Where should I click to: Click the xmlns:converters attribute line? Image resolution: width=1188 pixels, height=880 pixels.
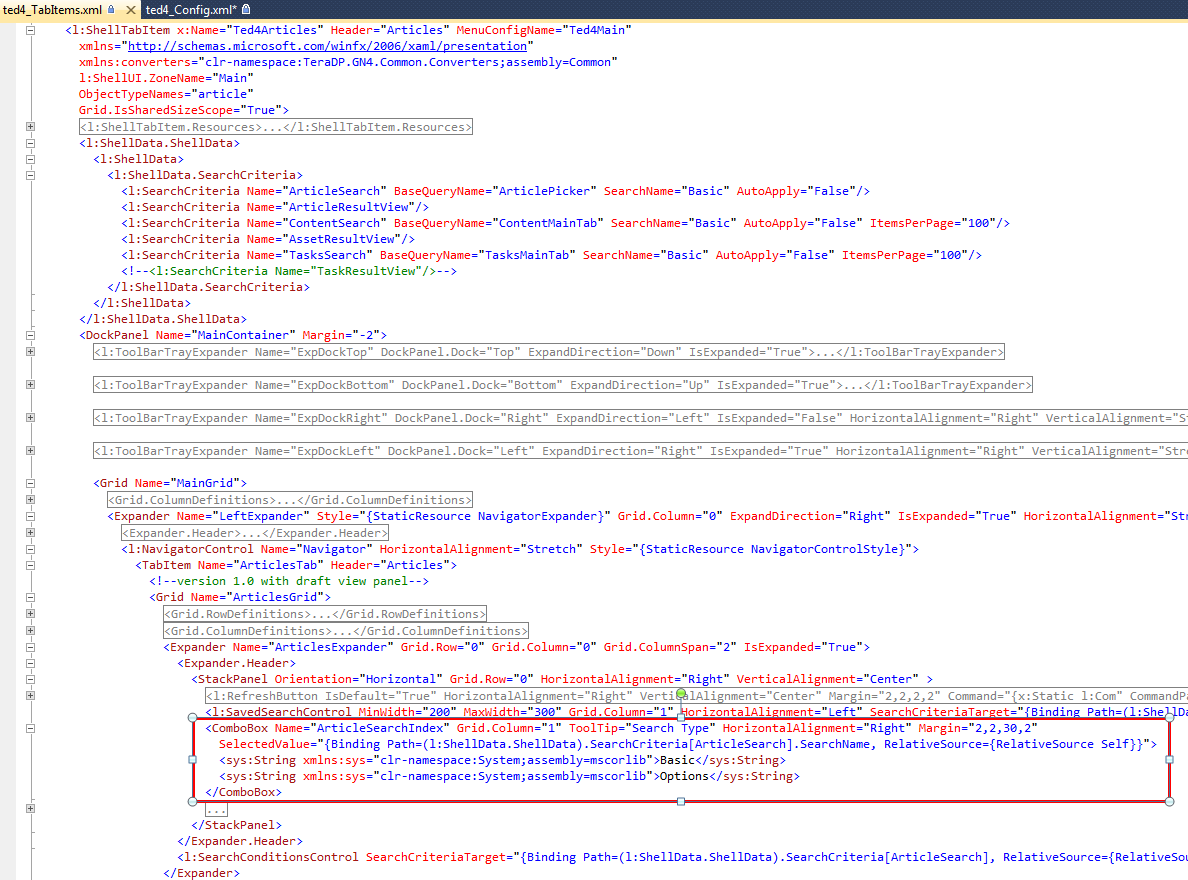click(x=348, y=62)
